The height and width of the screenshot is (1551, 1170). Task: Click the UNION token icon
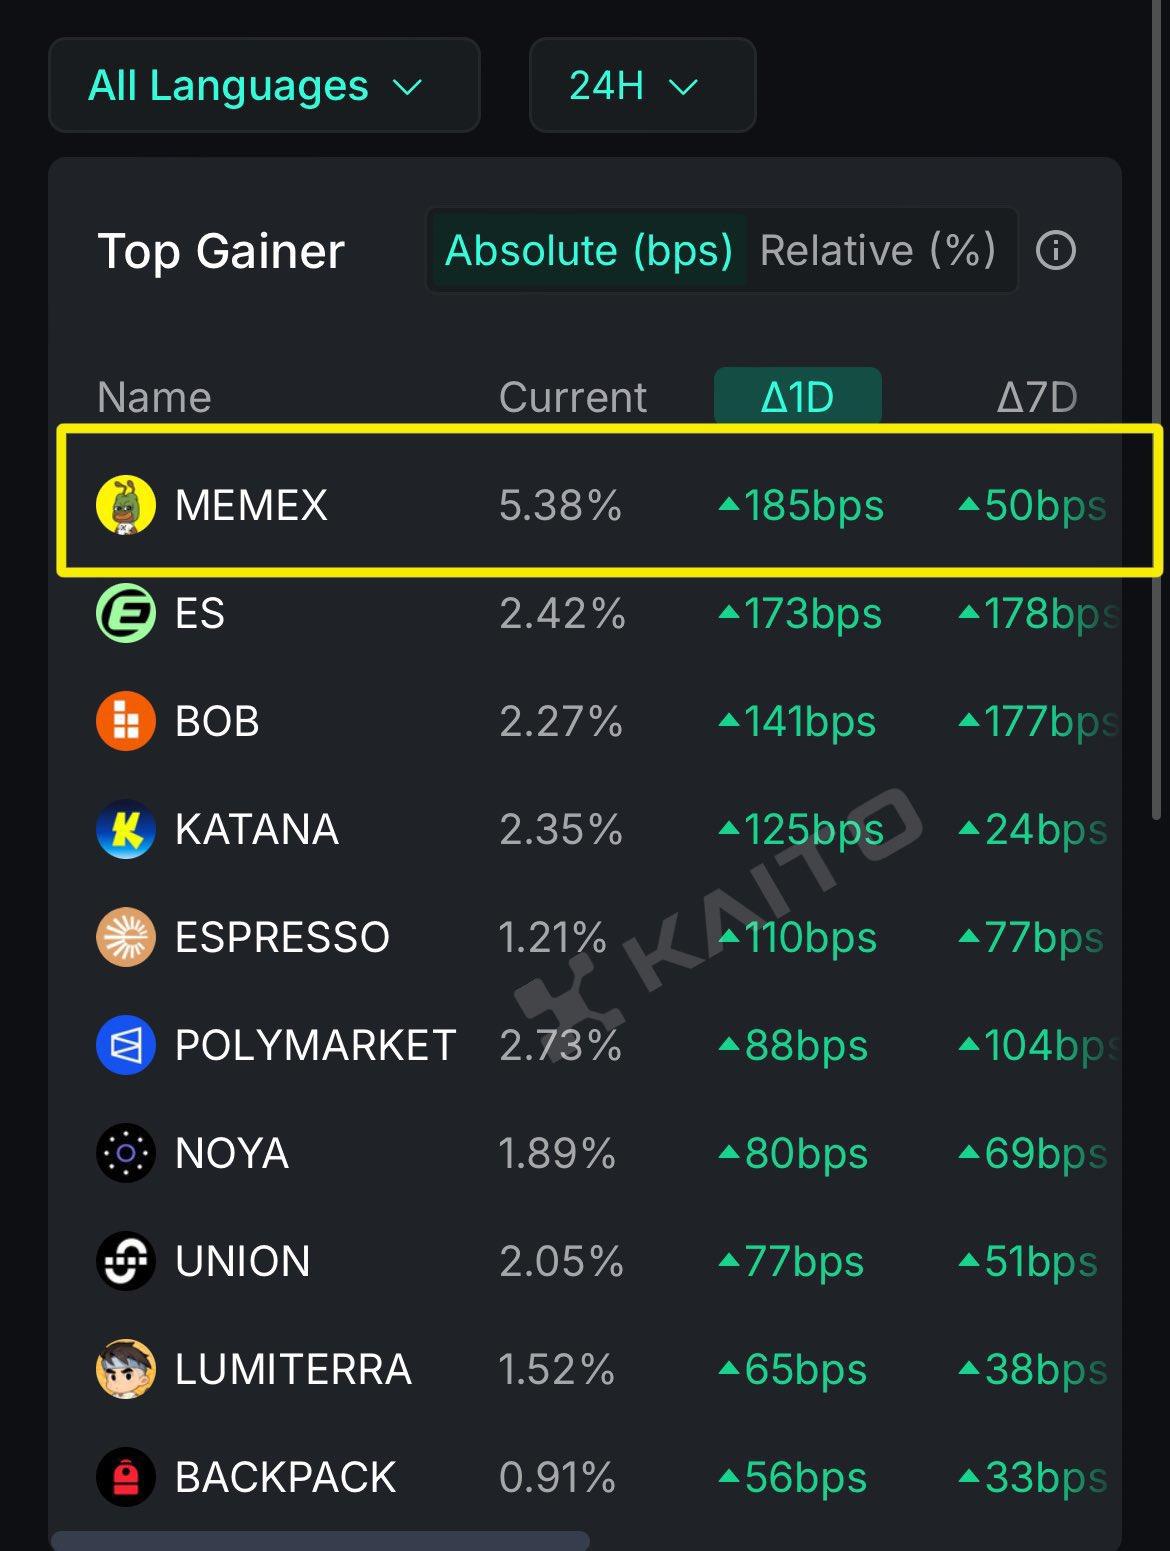(126, 1261)
